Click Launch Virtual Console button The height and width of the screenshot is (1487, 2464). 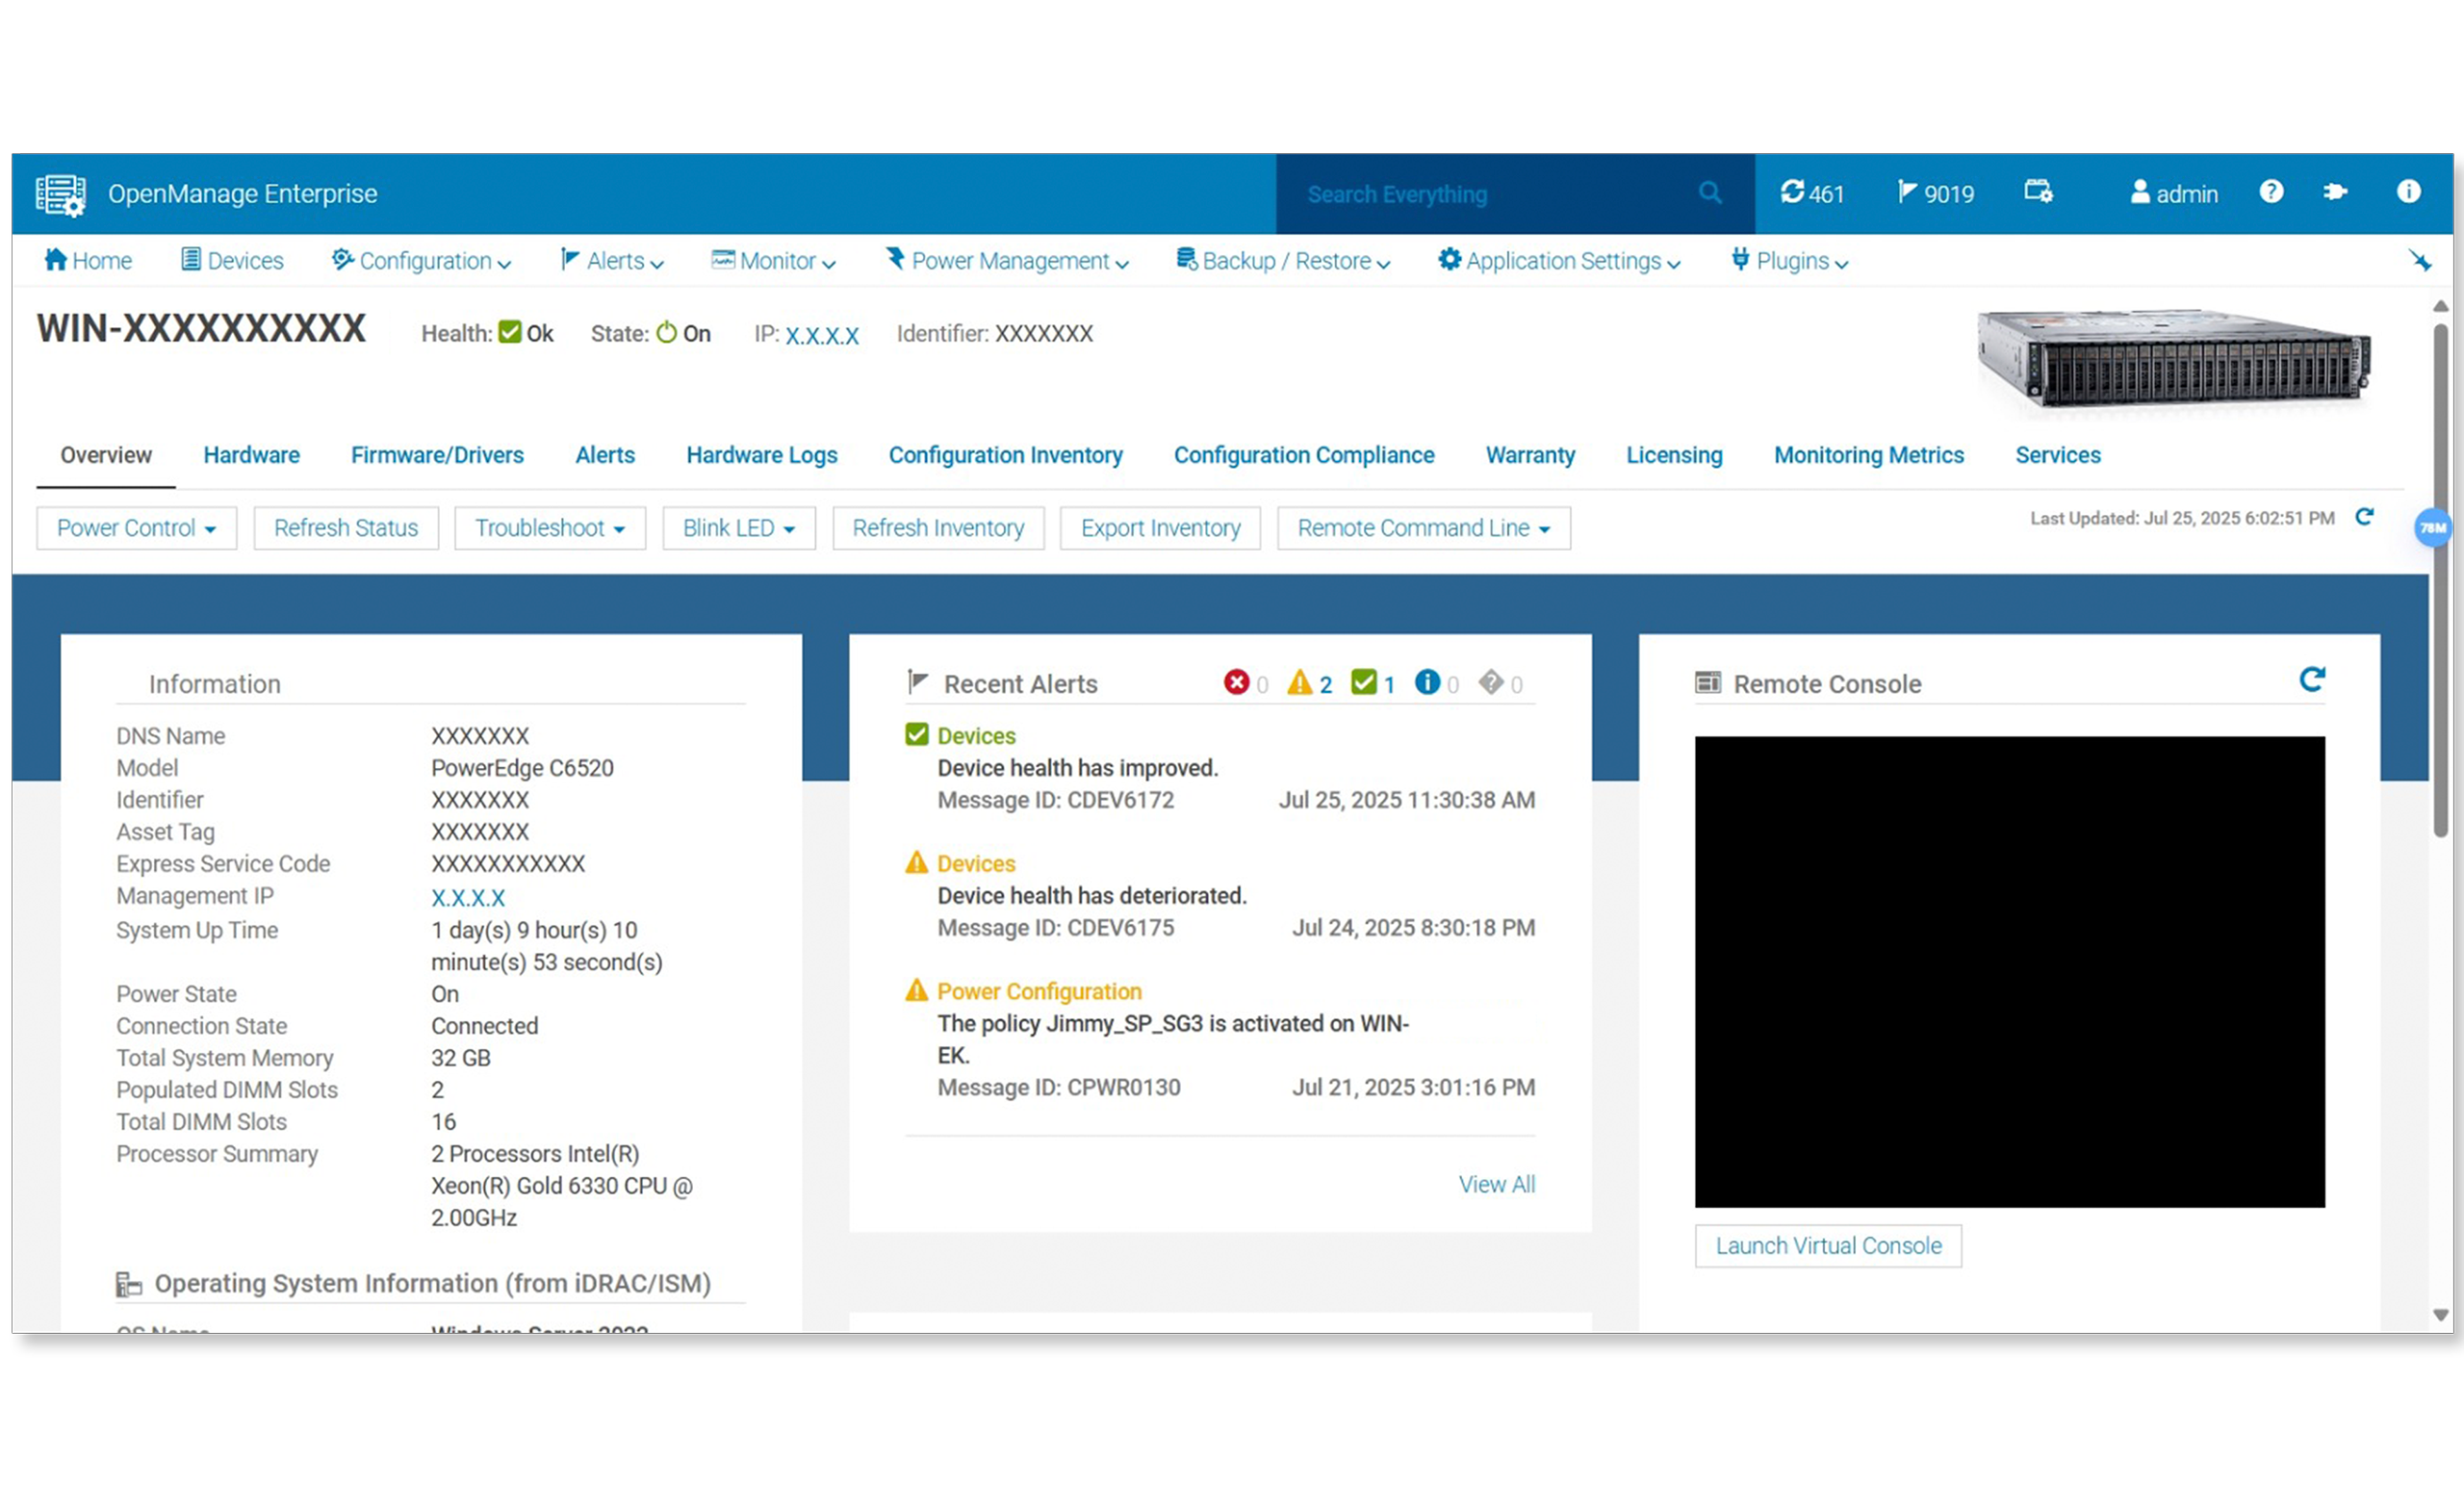(x=1828, y=1246)
